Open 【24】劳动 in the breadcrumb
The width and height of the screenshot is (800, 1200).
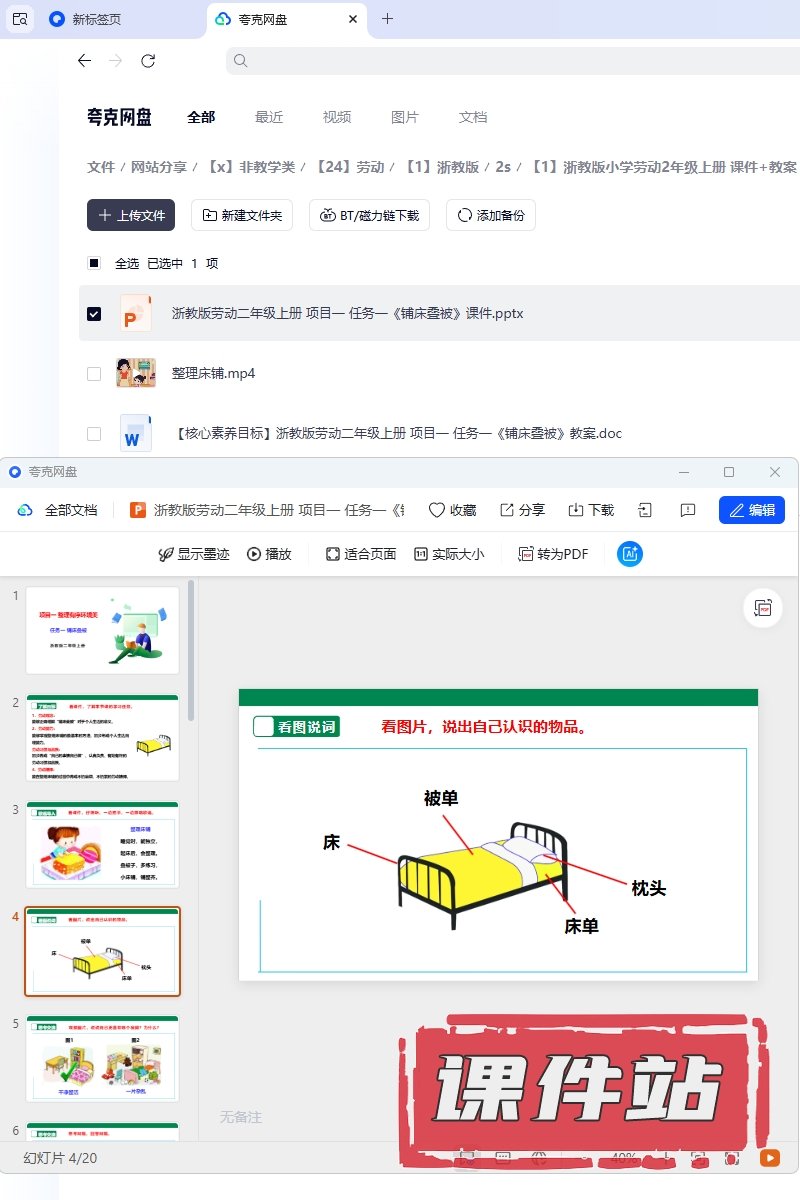click(x=349, y=167)
